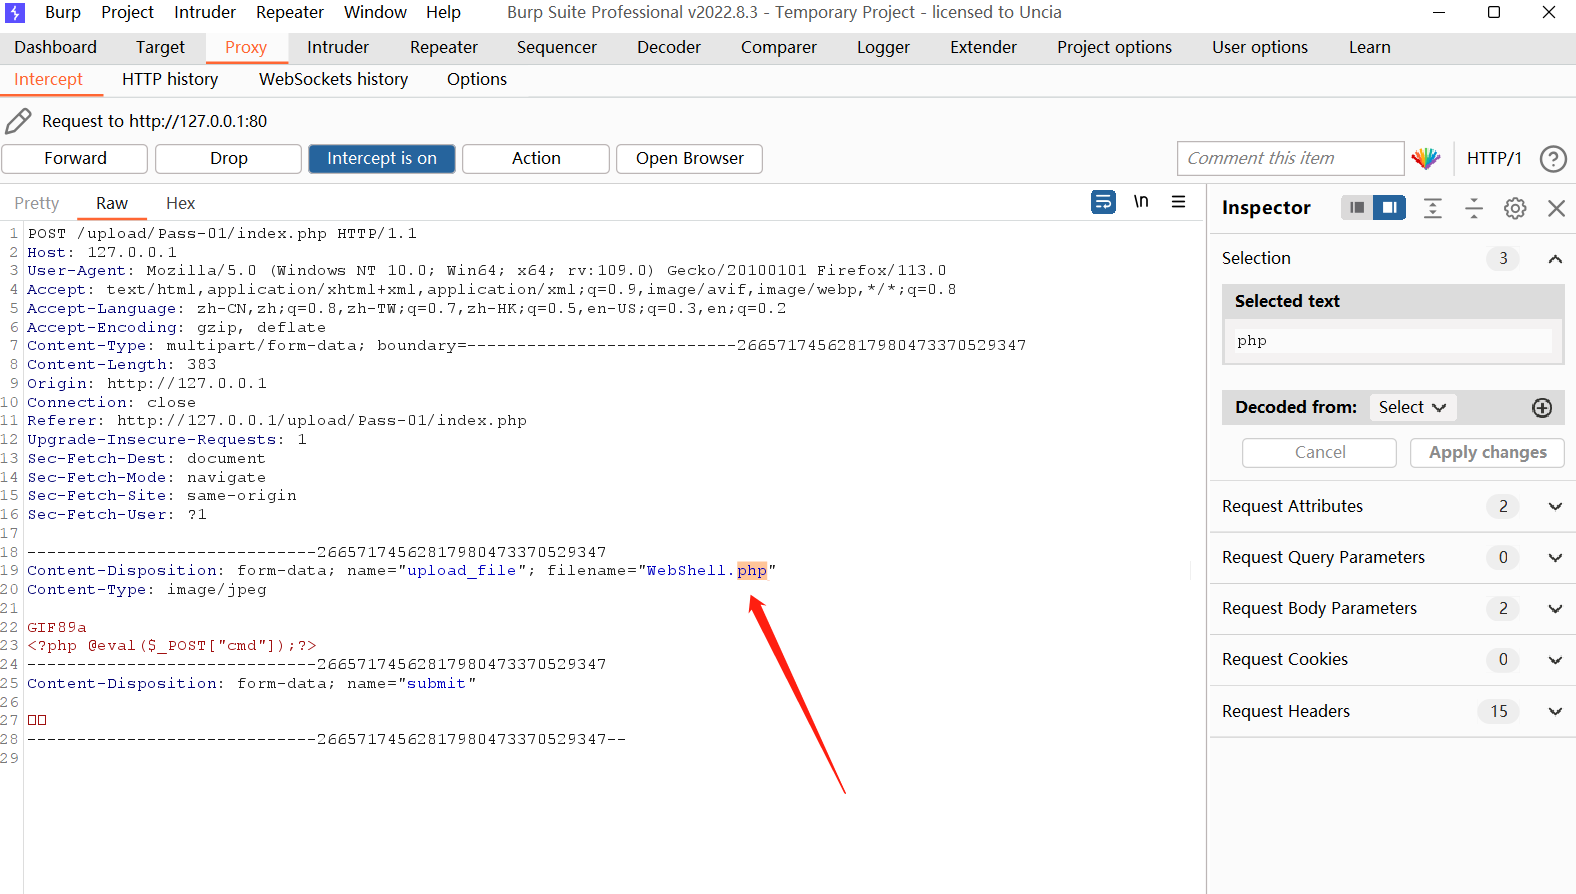Switch to the Comparer tab
The image size is (1576, 894).
point(779,47)
